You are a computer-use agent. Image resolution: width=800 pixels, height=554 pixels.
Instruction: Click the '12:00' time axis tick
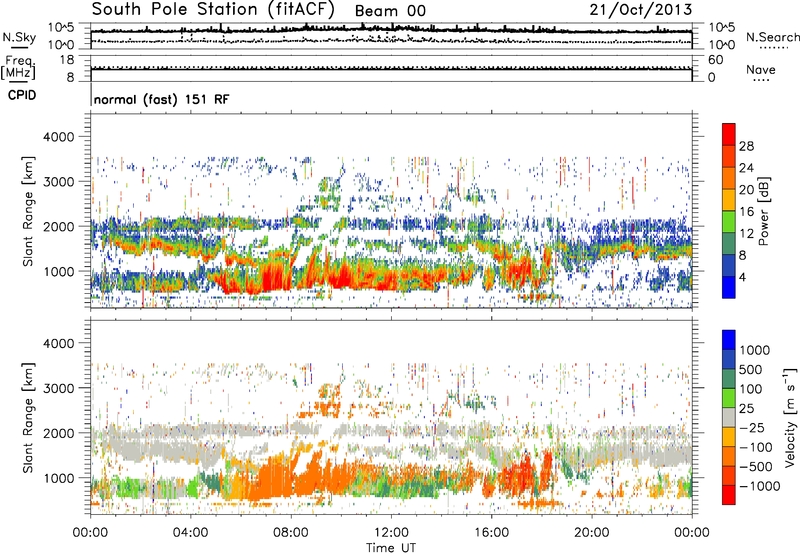click(x=391, y=533)
